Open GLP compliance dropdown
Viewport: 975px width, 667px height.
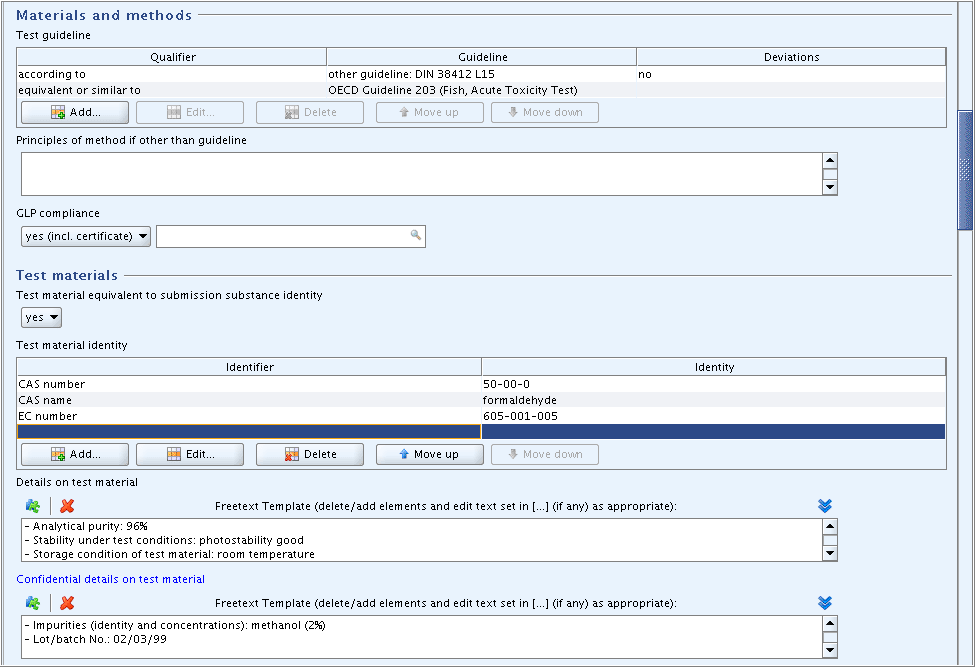pyautogui.click(x=86, y=236)
